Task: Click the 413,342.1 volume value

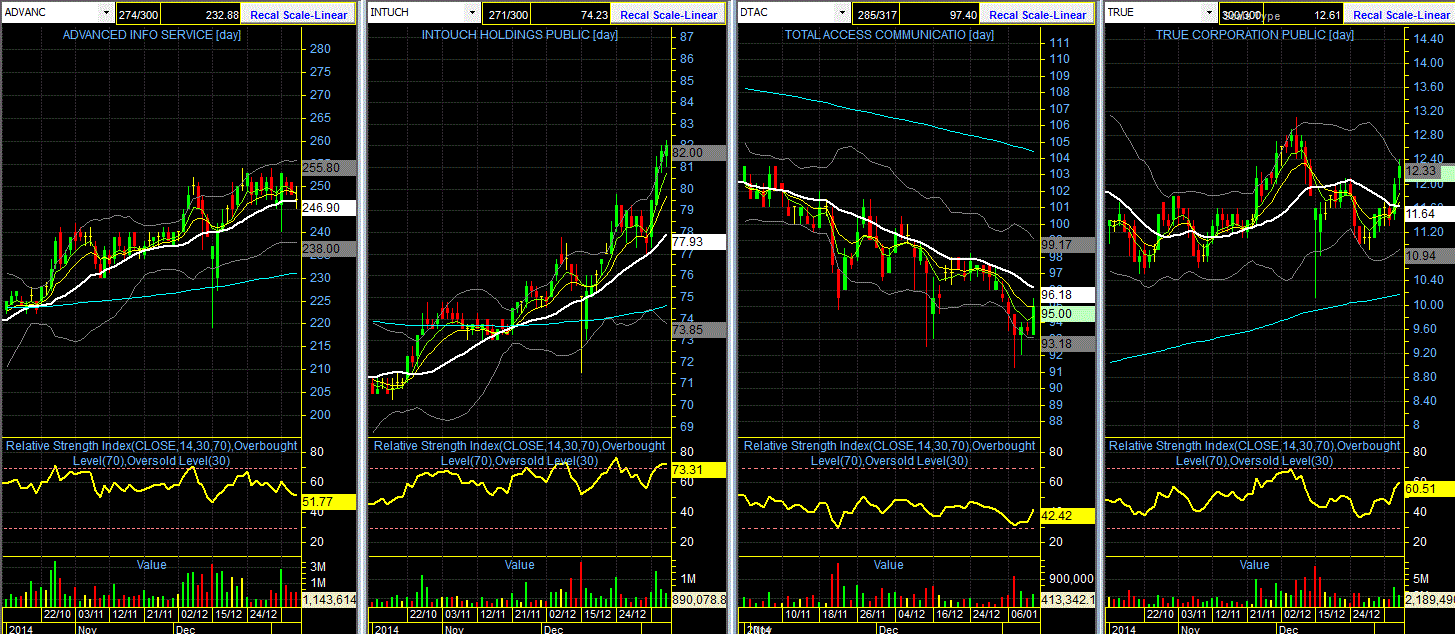Action: (1068, 599)
